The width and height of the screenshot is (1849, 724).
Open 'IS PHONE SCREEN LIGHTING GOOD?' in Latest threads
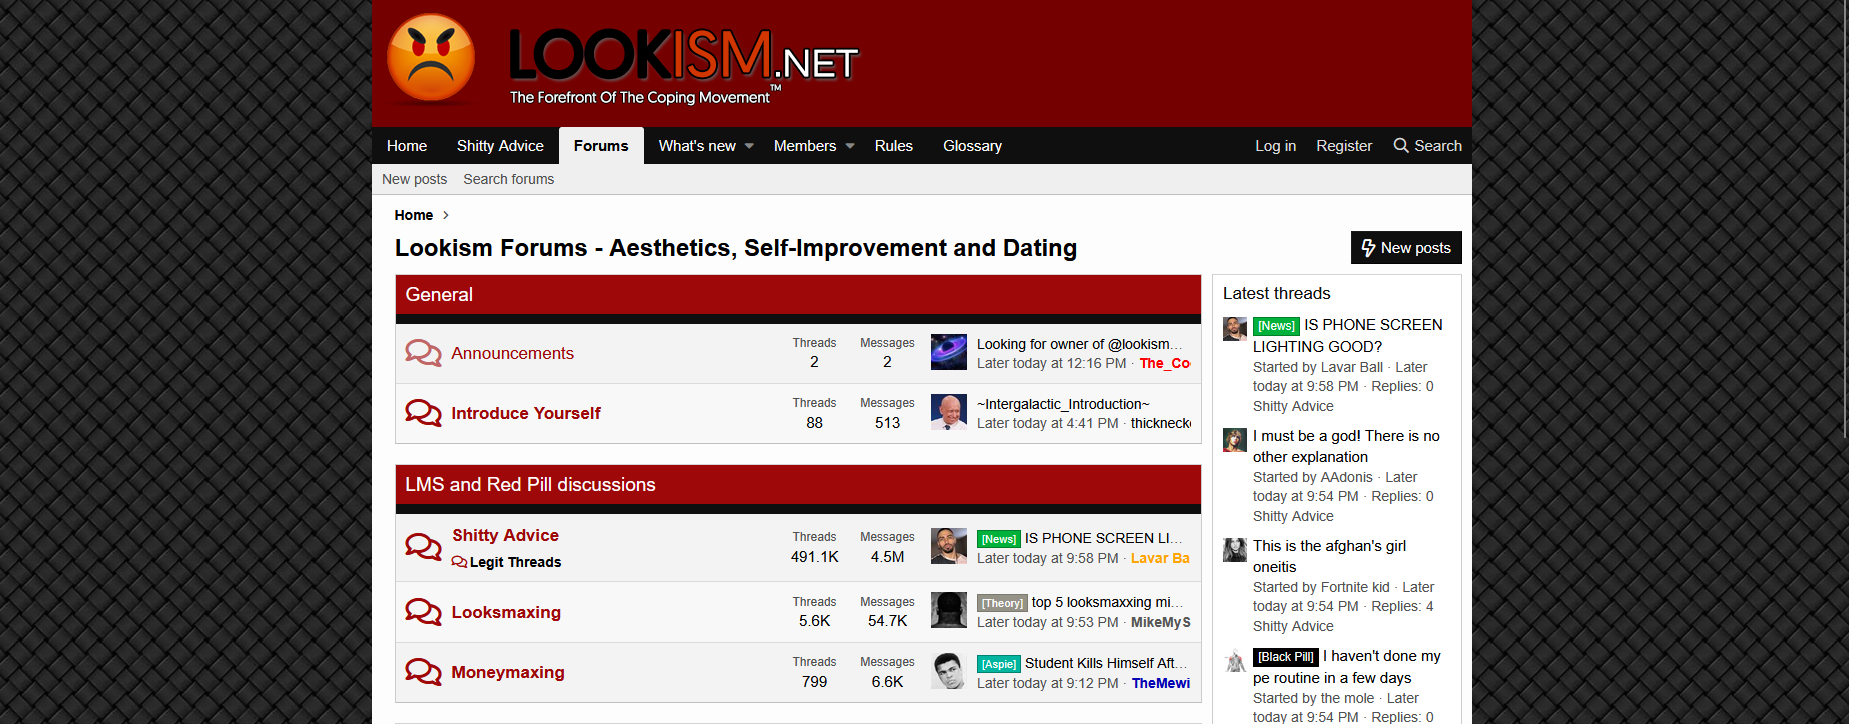[1348, 336]
